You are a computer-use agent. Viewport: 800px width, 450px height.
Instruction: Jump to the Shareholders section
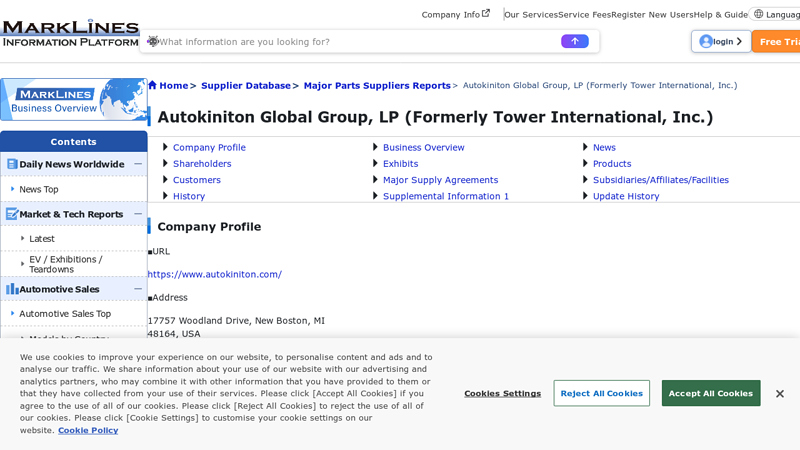pyautogui.click(x=202, y=164)
